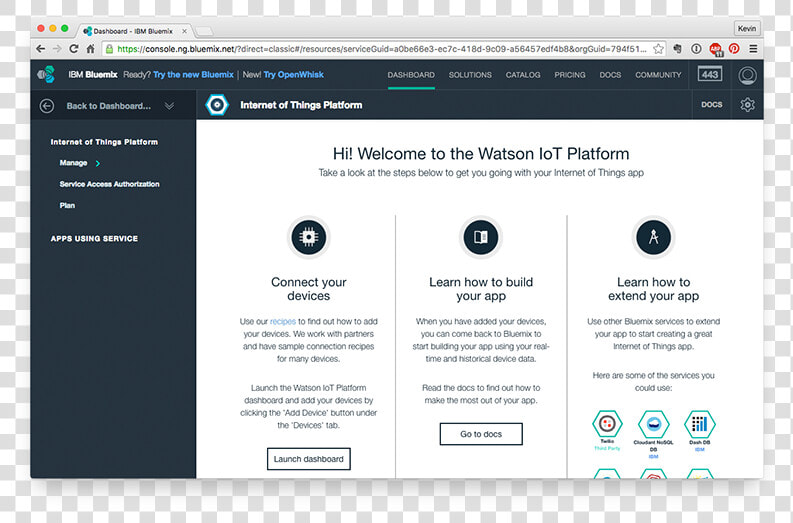Click Back to Dashboard... text
Screen dimensions: 793x523
pyautogui.click(x=109, y=106)
